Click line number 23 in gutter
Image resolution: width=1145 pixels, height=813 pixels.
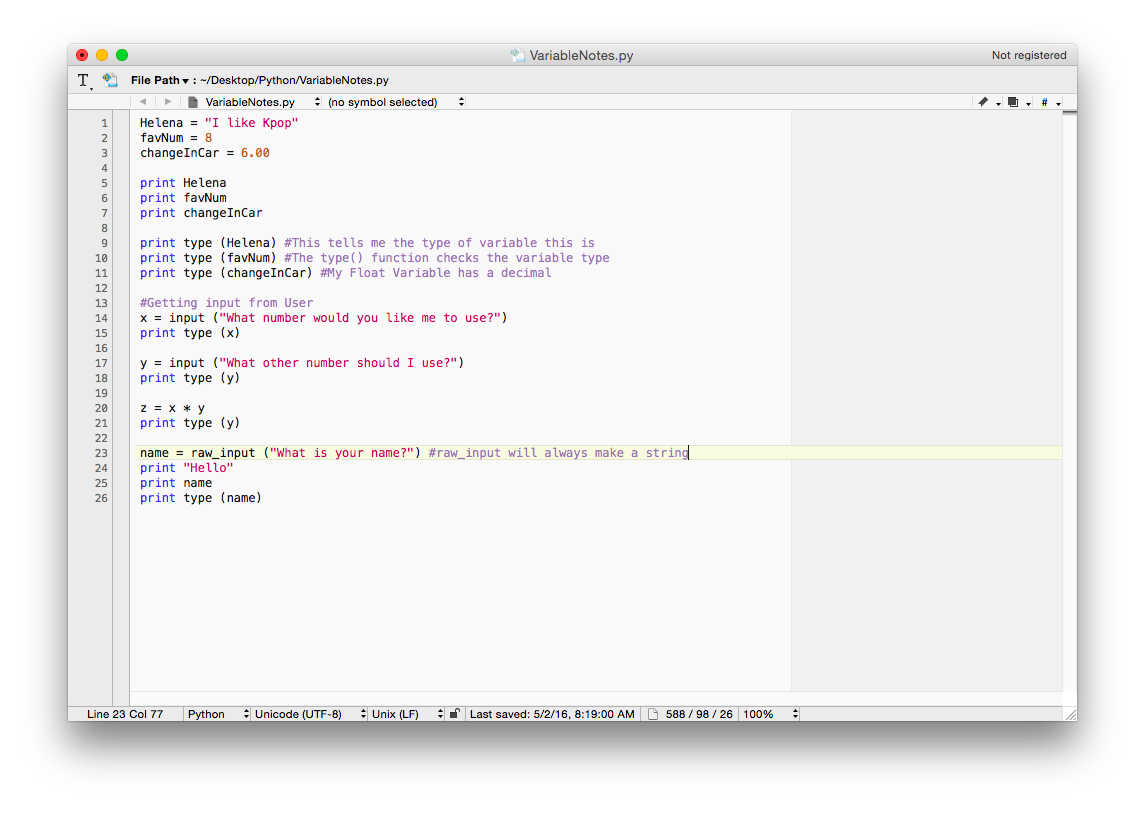tap(101, 453)
